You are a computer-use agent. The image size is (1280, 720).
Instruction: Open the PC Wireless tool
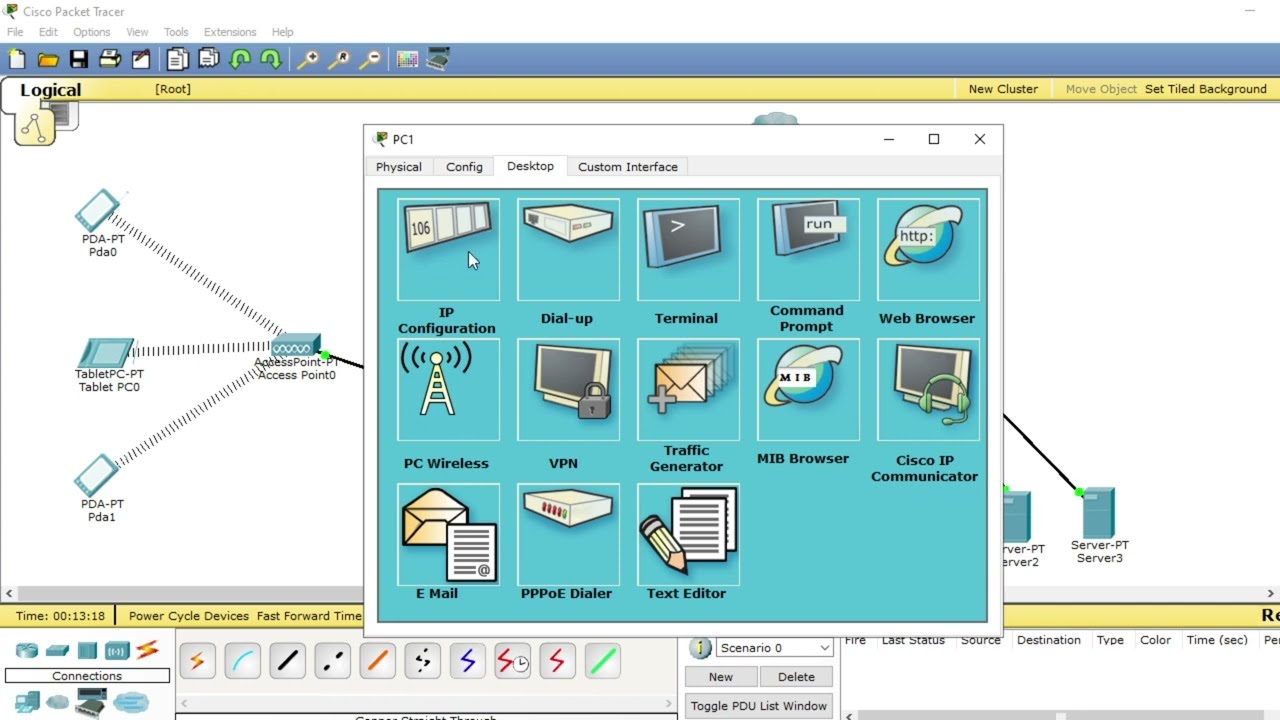pos(448,389)
